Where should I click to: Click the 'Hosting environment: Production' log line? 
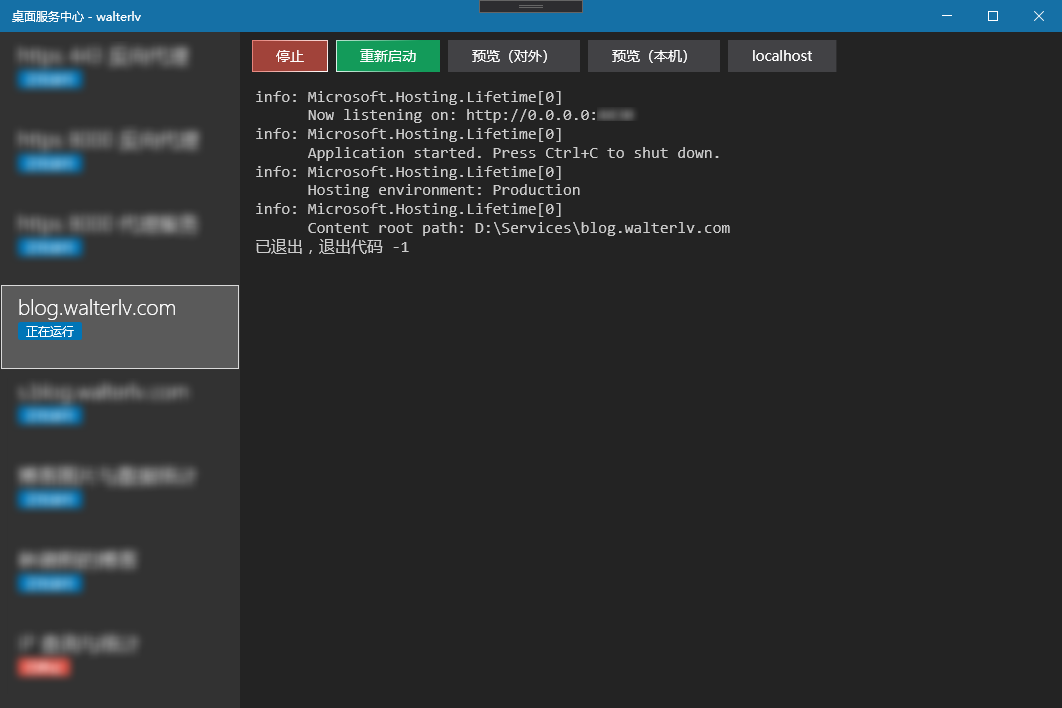pyautogui.click(x=444, y=190)
